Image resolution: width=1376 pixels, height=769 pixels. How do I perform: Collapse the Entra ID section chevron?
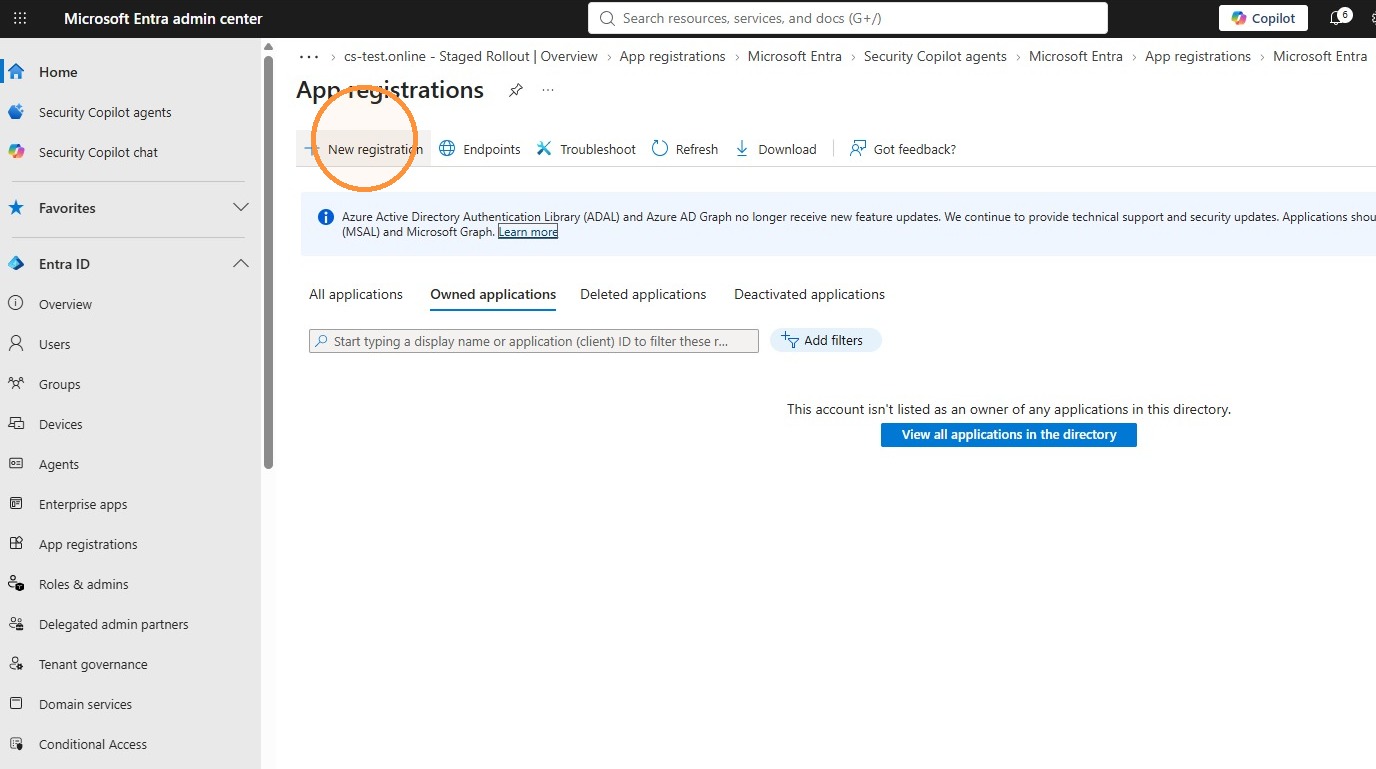point(240,264)
